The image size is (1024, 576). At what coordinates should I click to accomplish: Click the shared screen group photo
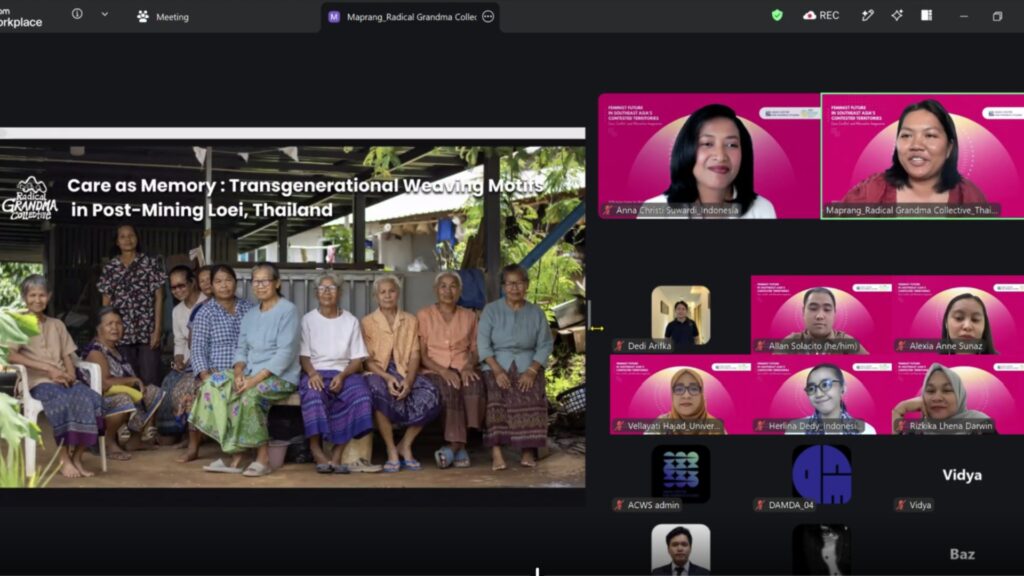click(x=293, y=316)
